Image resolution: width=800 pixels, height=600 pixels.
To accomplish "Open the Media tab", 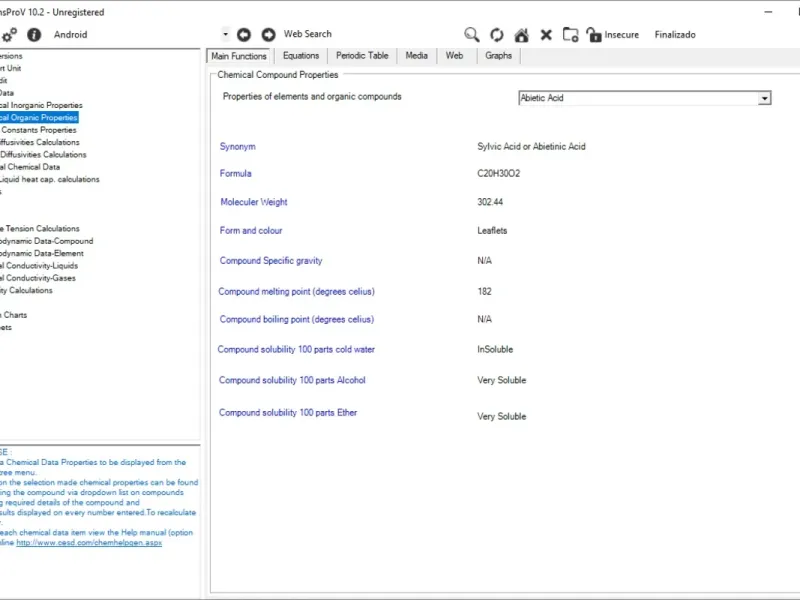I will (416, 56).
